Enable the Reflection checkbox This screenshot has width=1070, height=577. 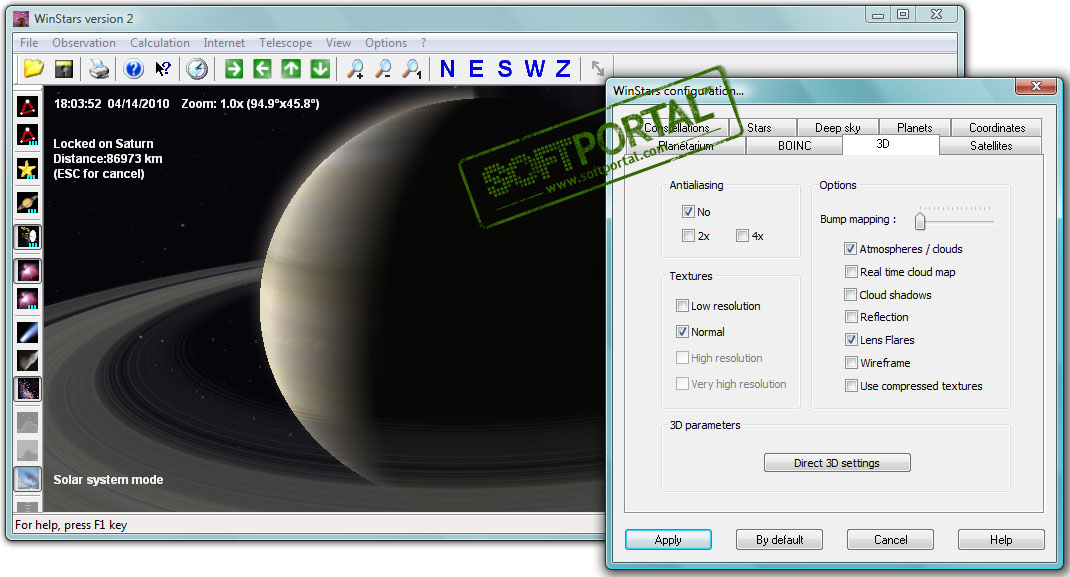coord(850,316)
